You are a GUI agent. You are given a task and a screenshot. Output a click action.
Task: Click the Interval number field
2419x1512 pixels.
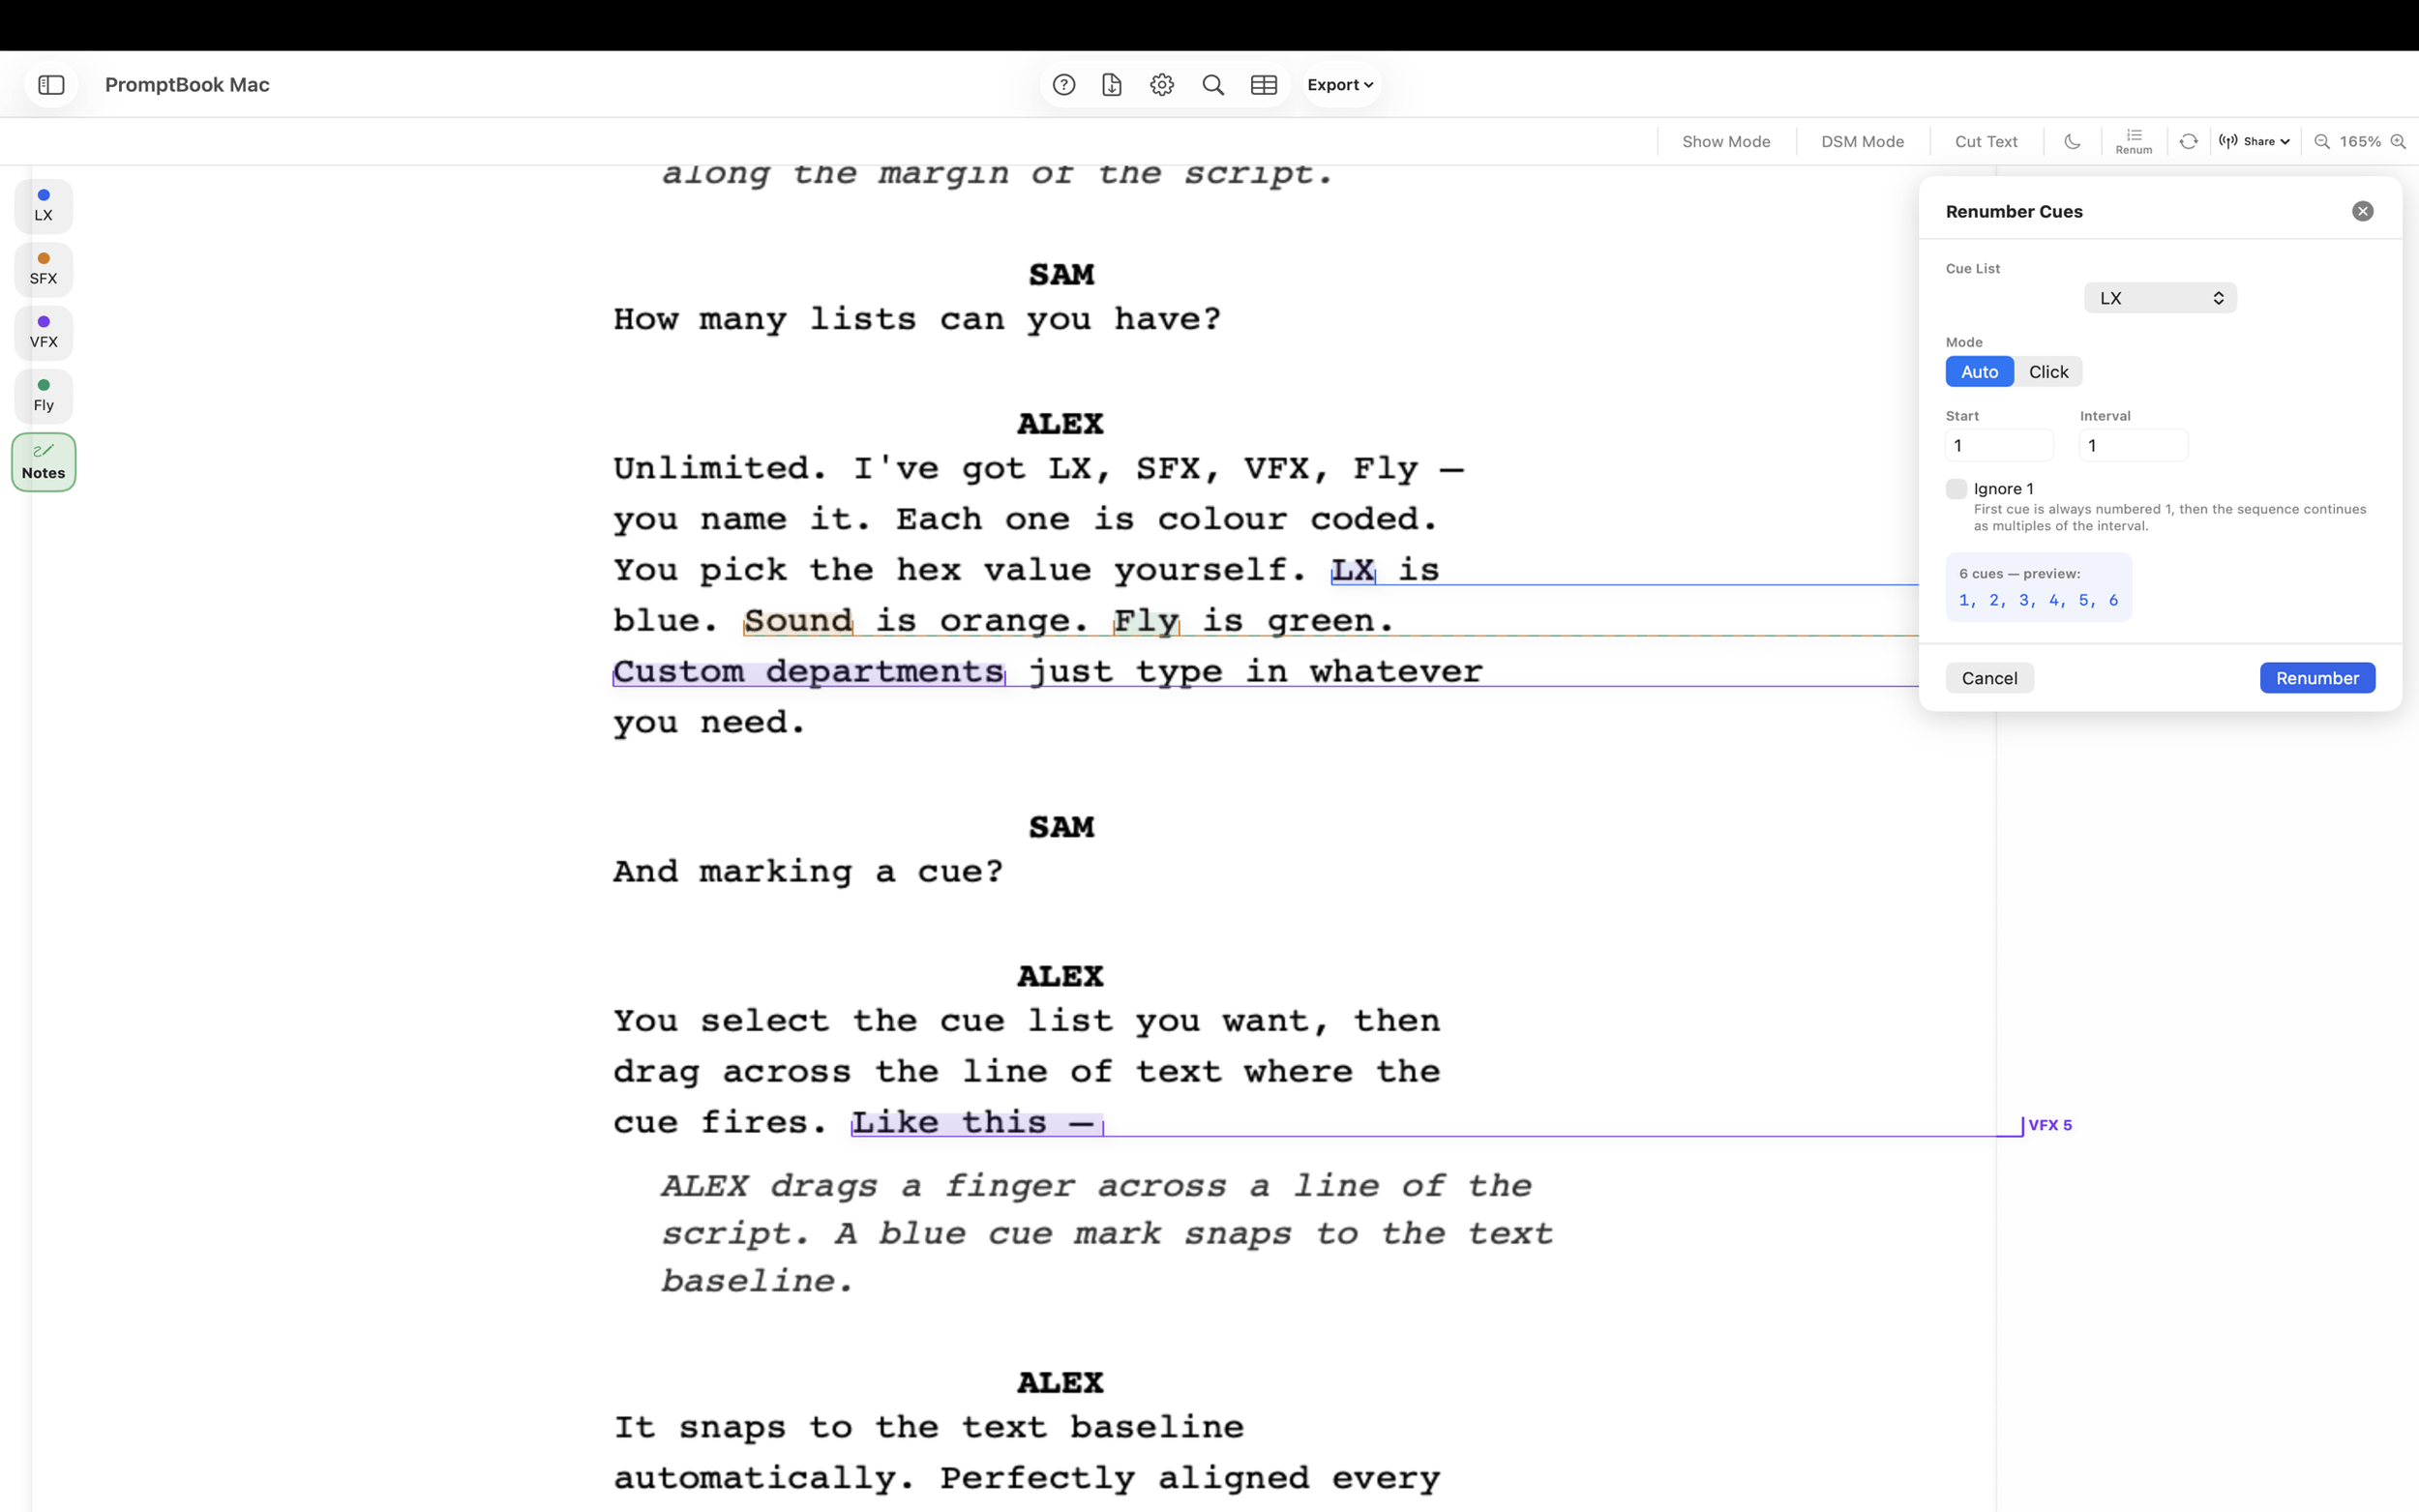point(2133,445)
